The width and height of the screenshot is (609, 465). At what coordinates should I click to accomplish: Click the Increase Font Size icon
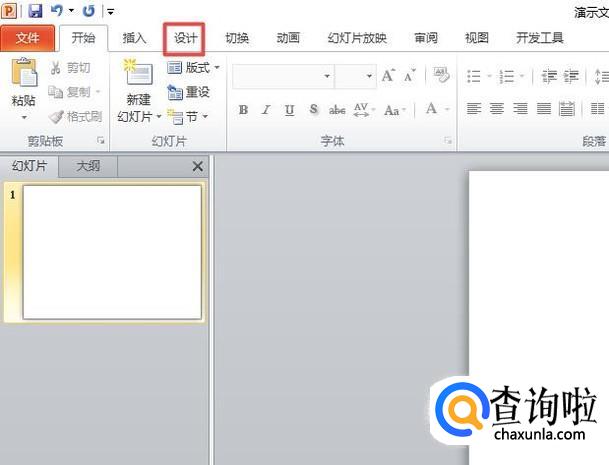[x=388, y=76]
